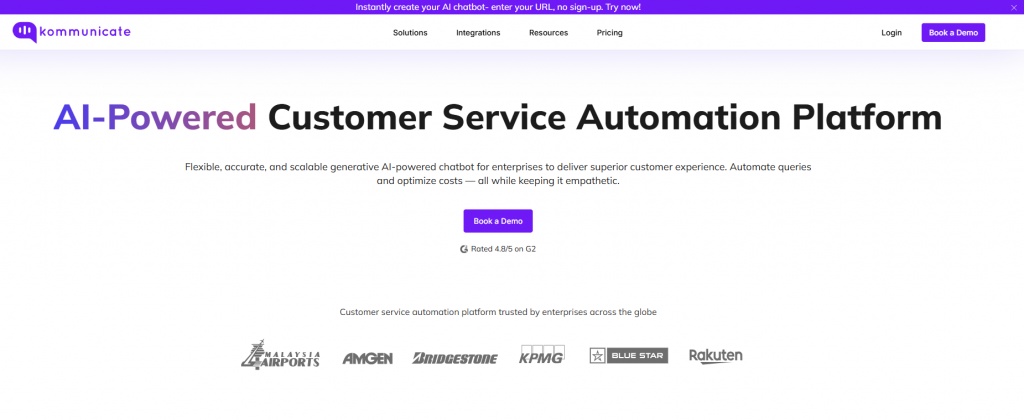Click the Blue Star logo
This screenshot has height=420, width=1024.
pos(628,355)
